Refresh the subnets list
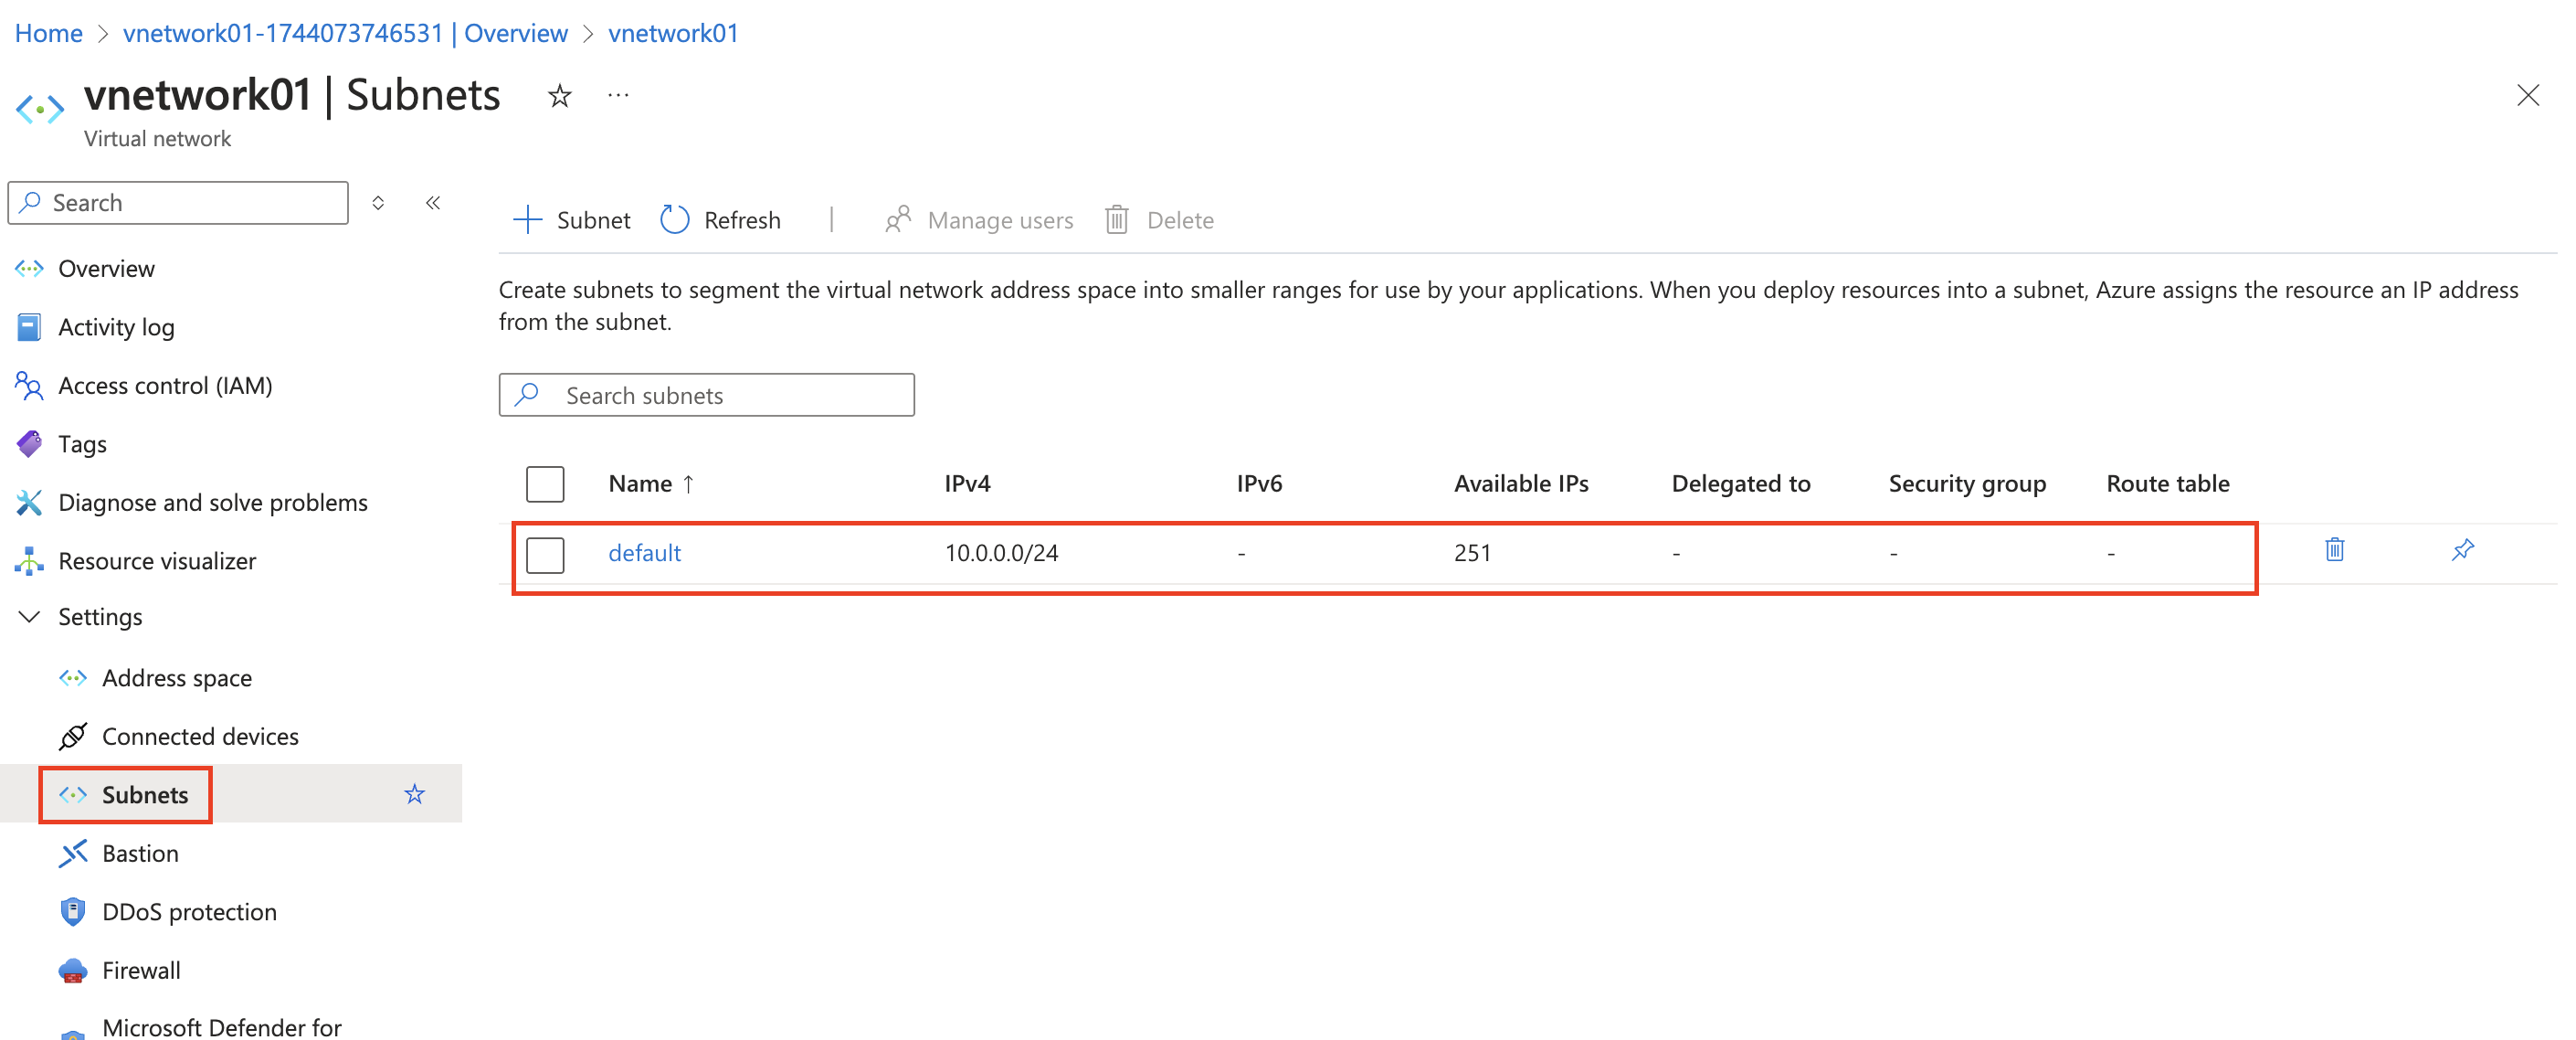This screenshot has width=2576, height=1040. [x=720, y=220]
